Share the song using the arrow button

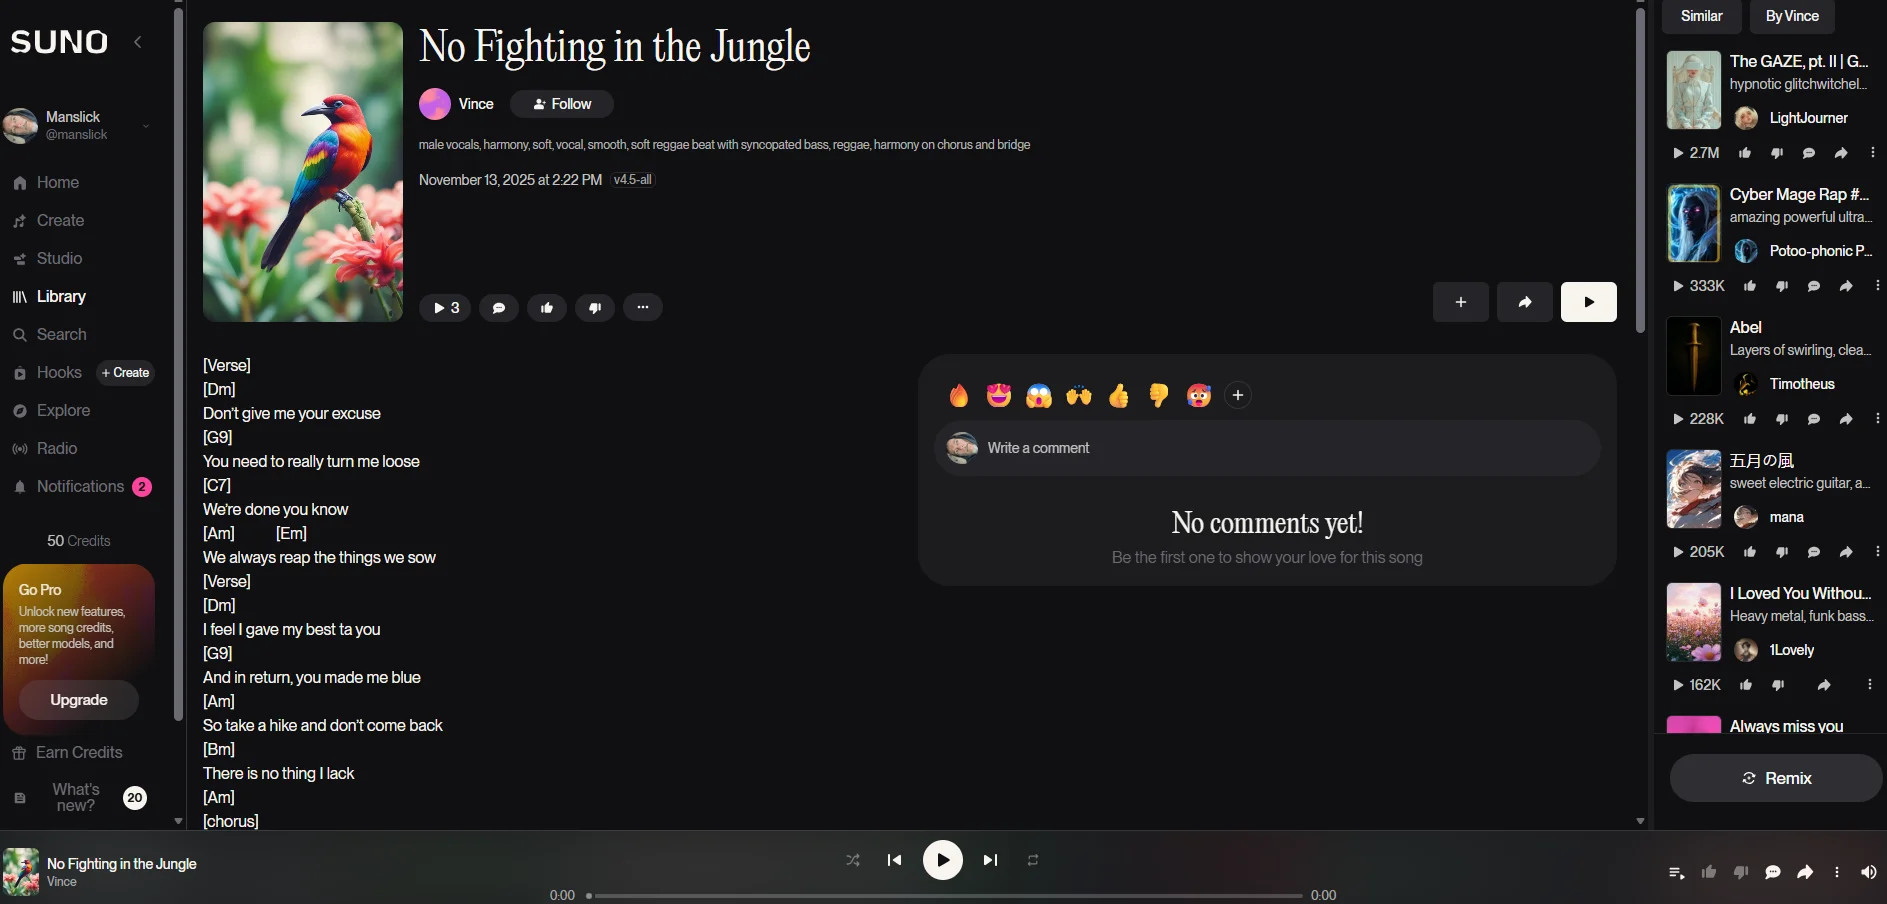tap(1525, 302)
